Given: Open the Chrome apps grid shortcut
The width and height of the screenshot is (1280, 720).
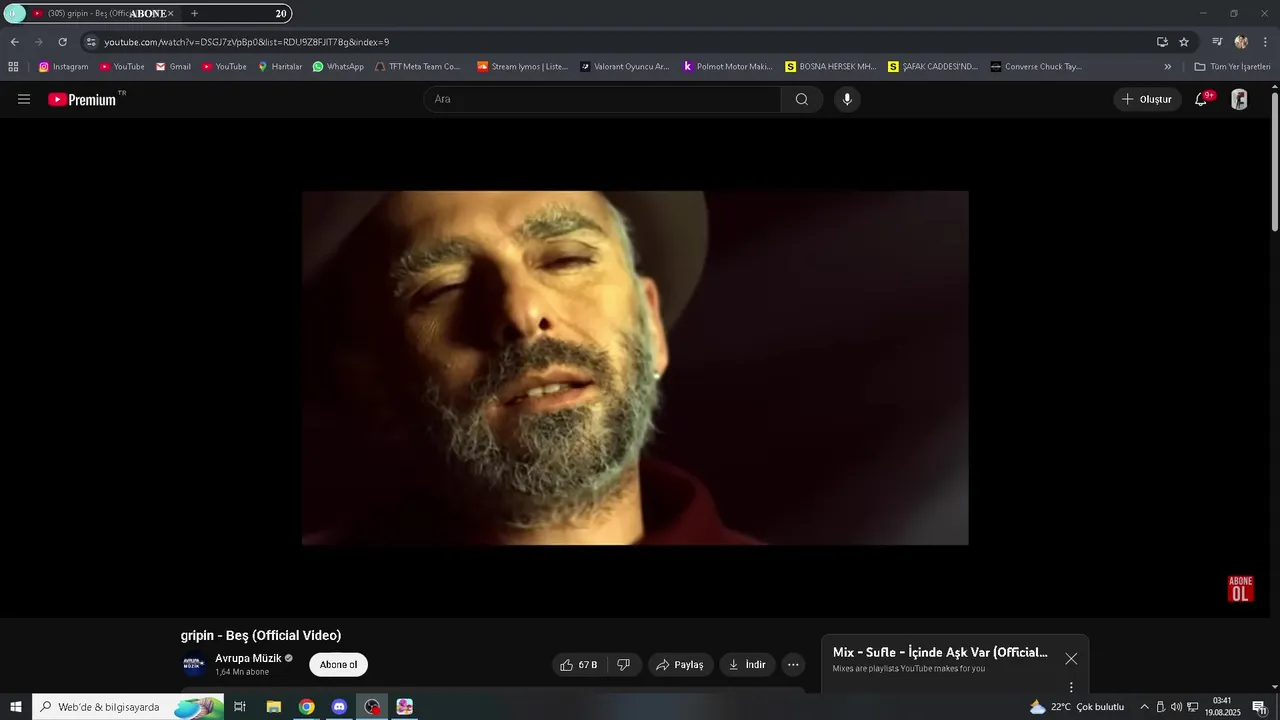Looking at the screenshot, I should click(x=13, y=67).
